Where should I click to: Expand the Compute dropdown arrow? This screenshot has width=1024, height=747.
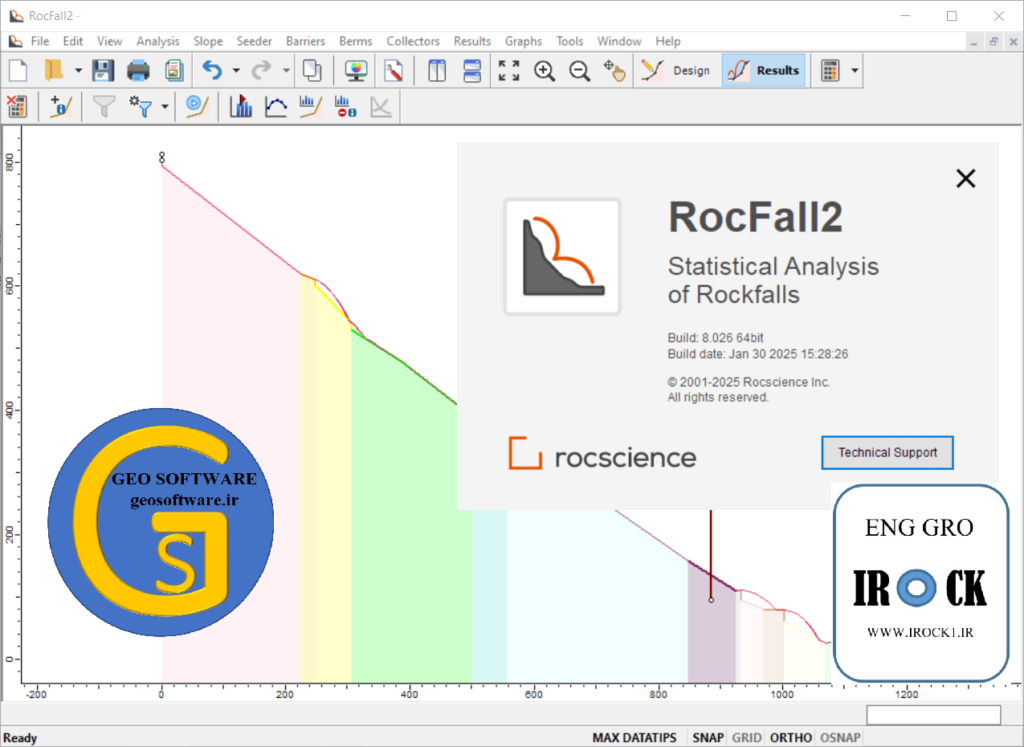(854, 70)
